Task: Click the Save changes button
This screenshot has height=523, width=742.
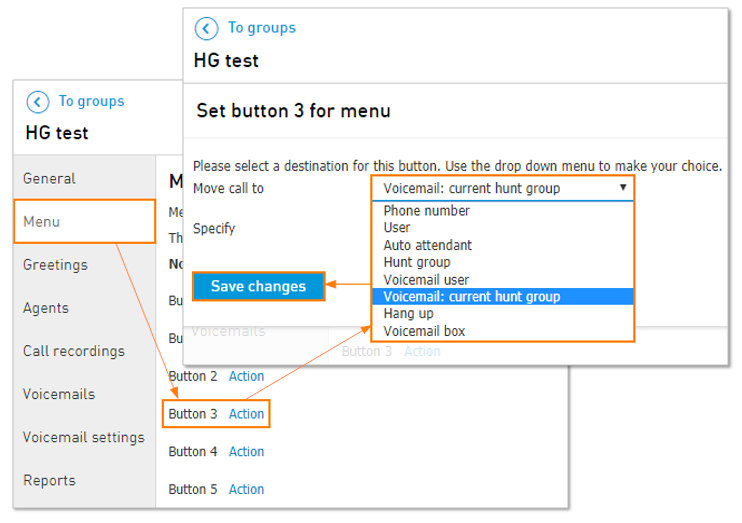Action: tap(258, 286)
